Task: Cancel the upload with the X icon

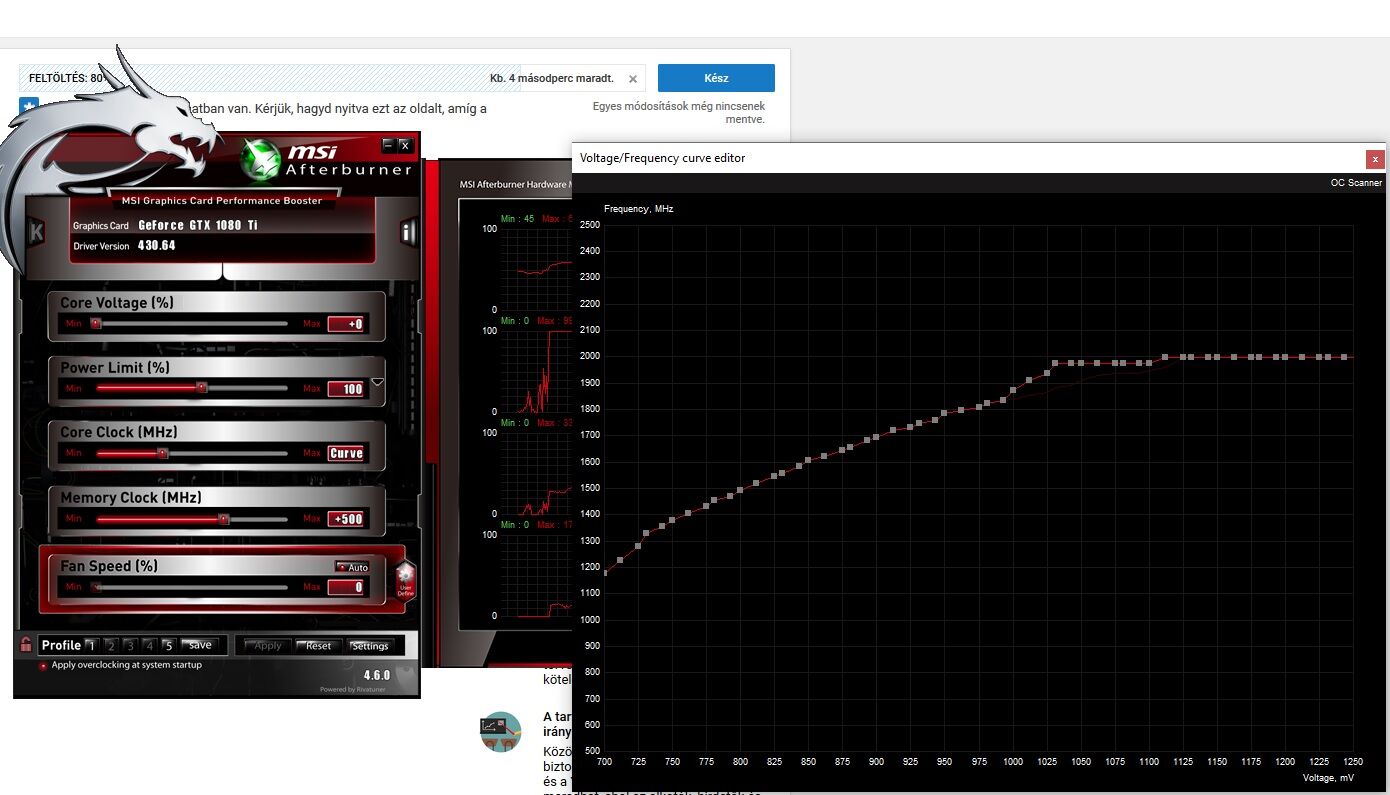Action: (x=633, y=79)
